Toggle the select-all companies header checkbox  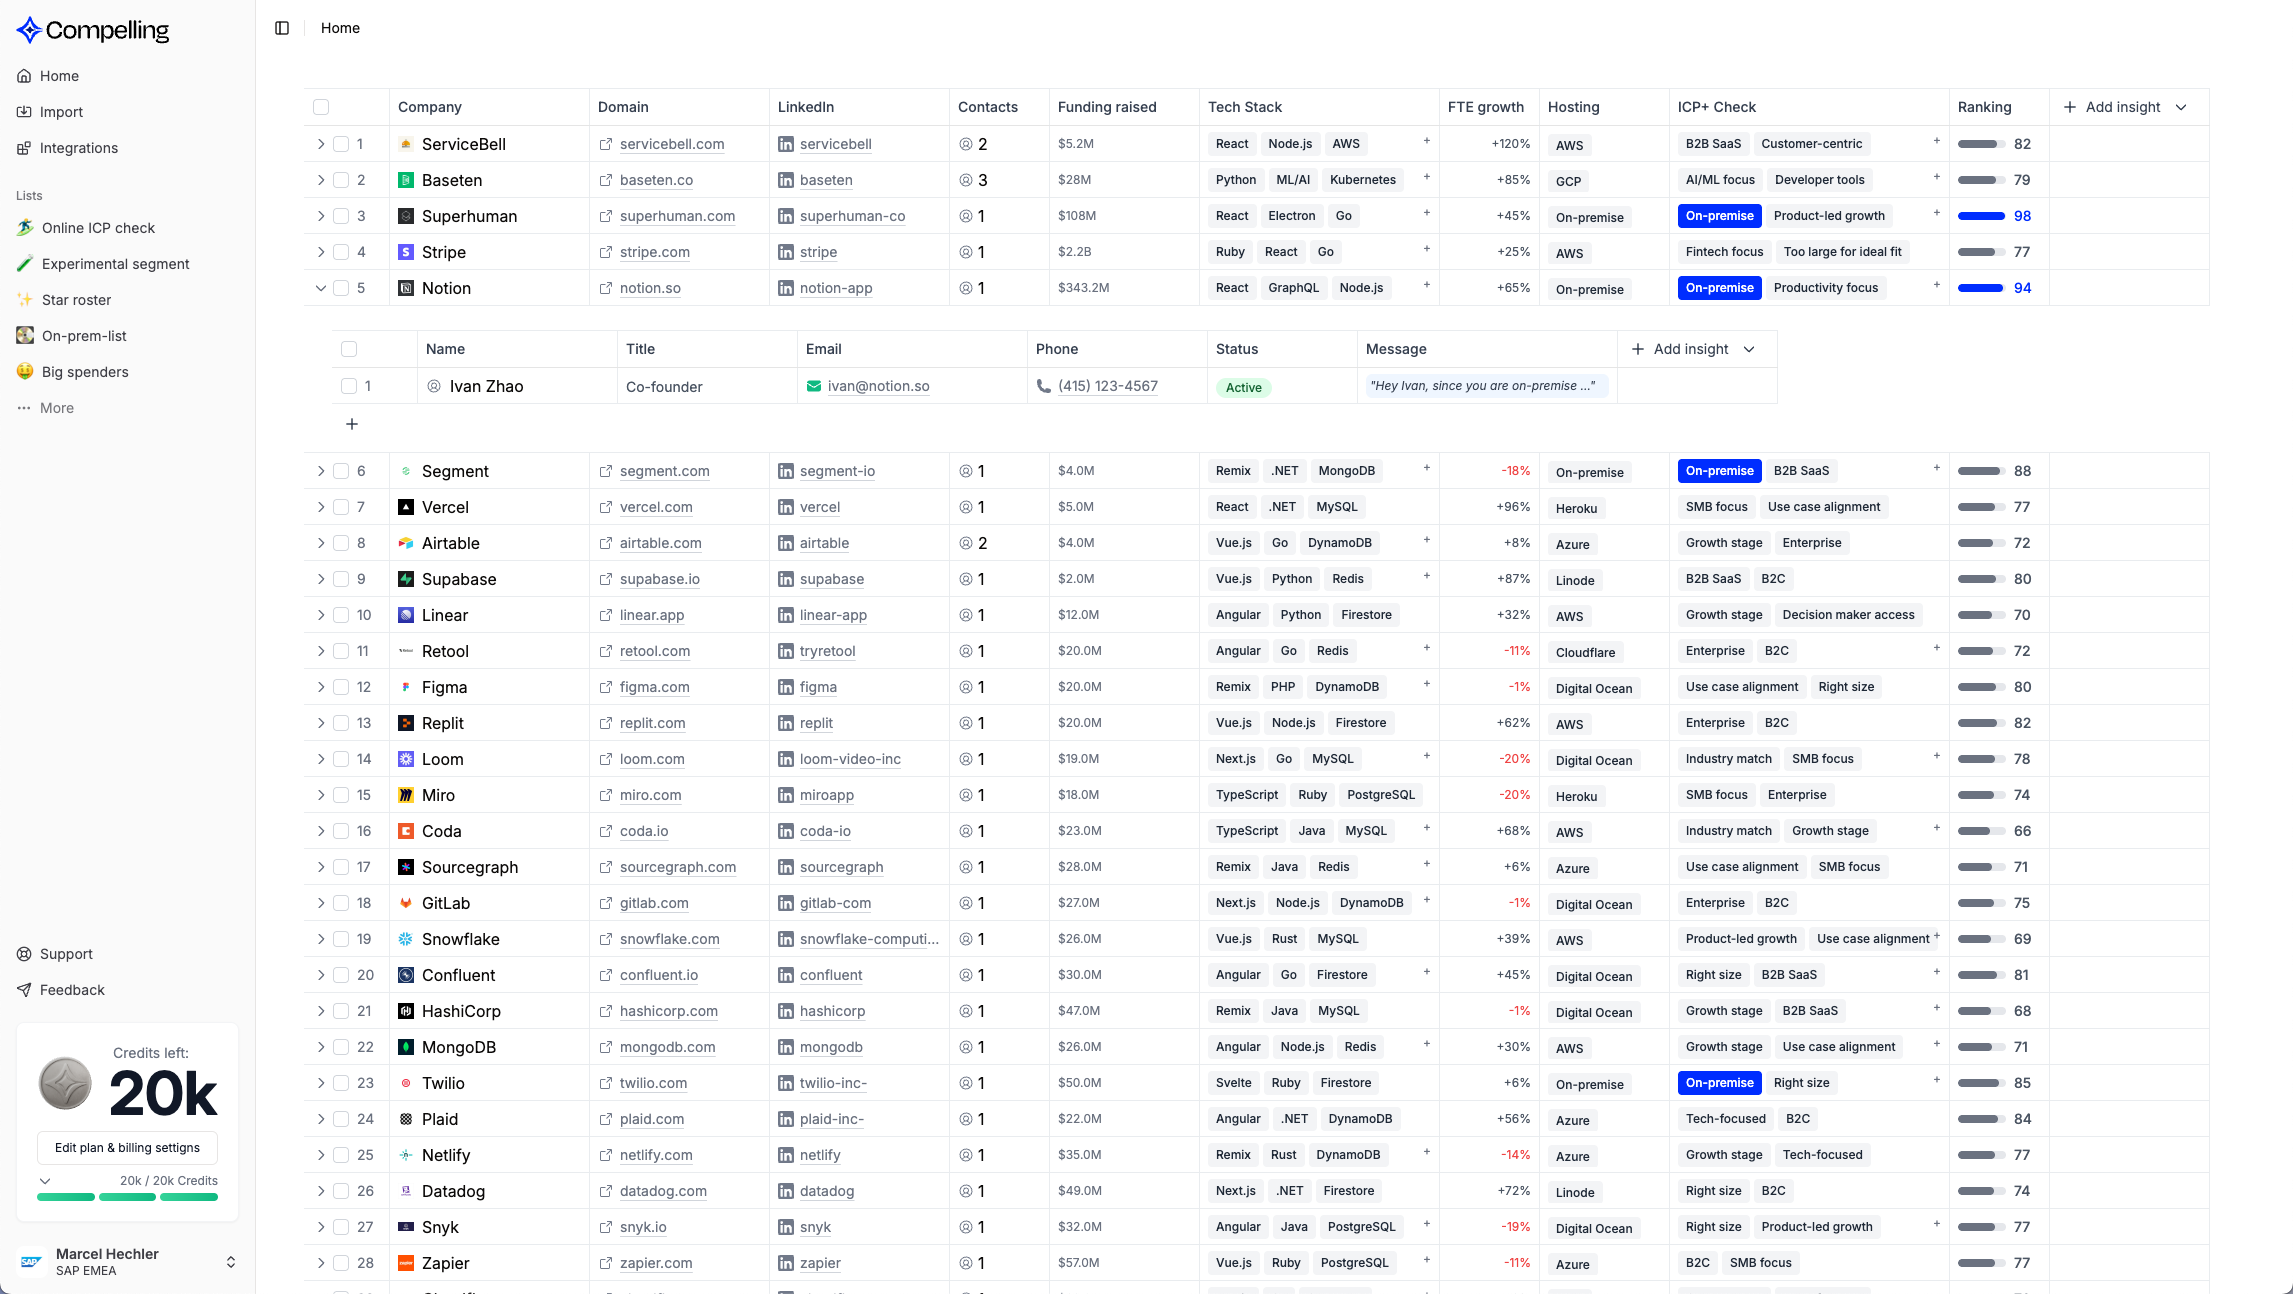pyautogui.click(x=321, y=107)
